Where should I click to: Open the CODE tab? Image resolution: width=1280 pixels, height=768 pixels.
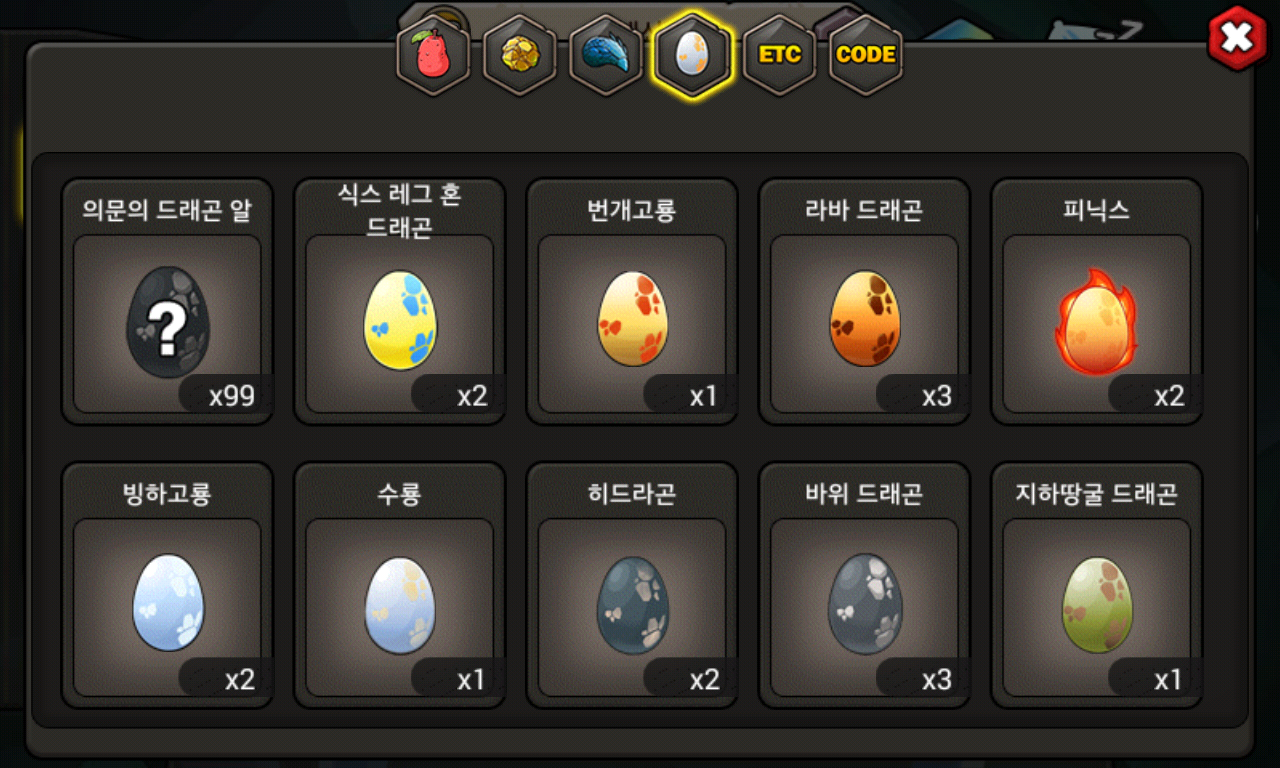pos(866,54)
